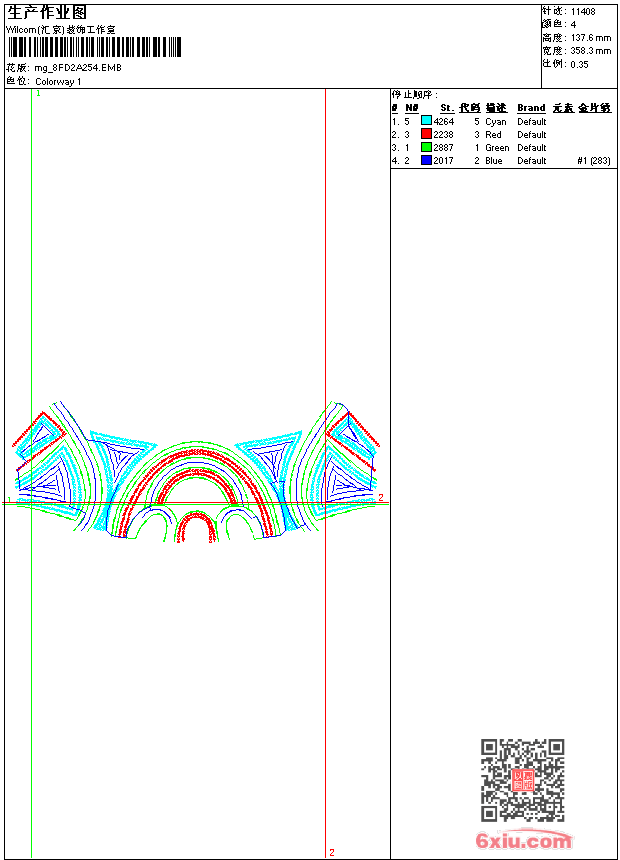Click the Red color swatch

click(x=426, y=134)
